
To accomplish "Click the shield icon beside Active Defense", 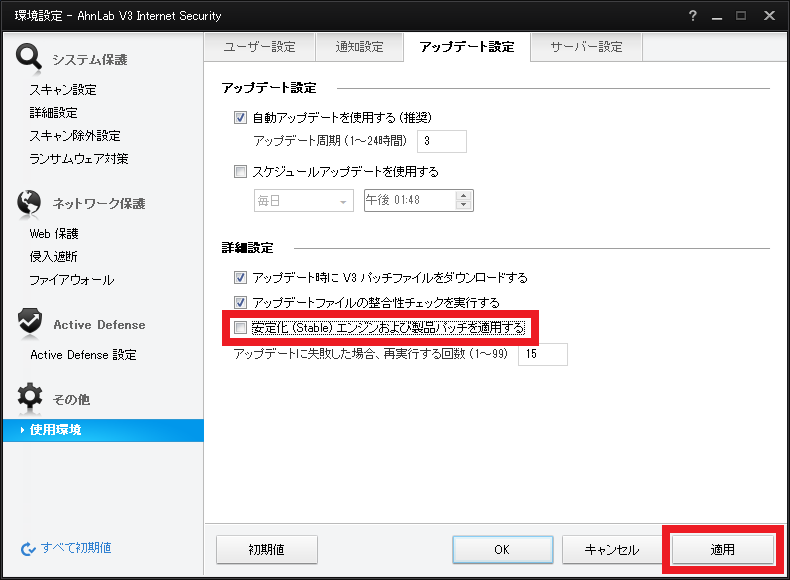I will [30, 322].
